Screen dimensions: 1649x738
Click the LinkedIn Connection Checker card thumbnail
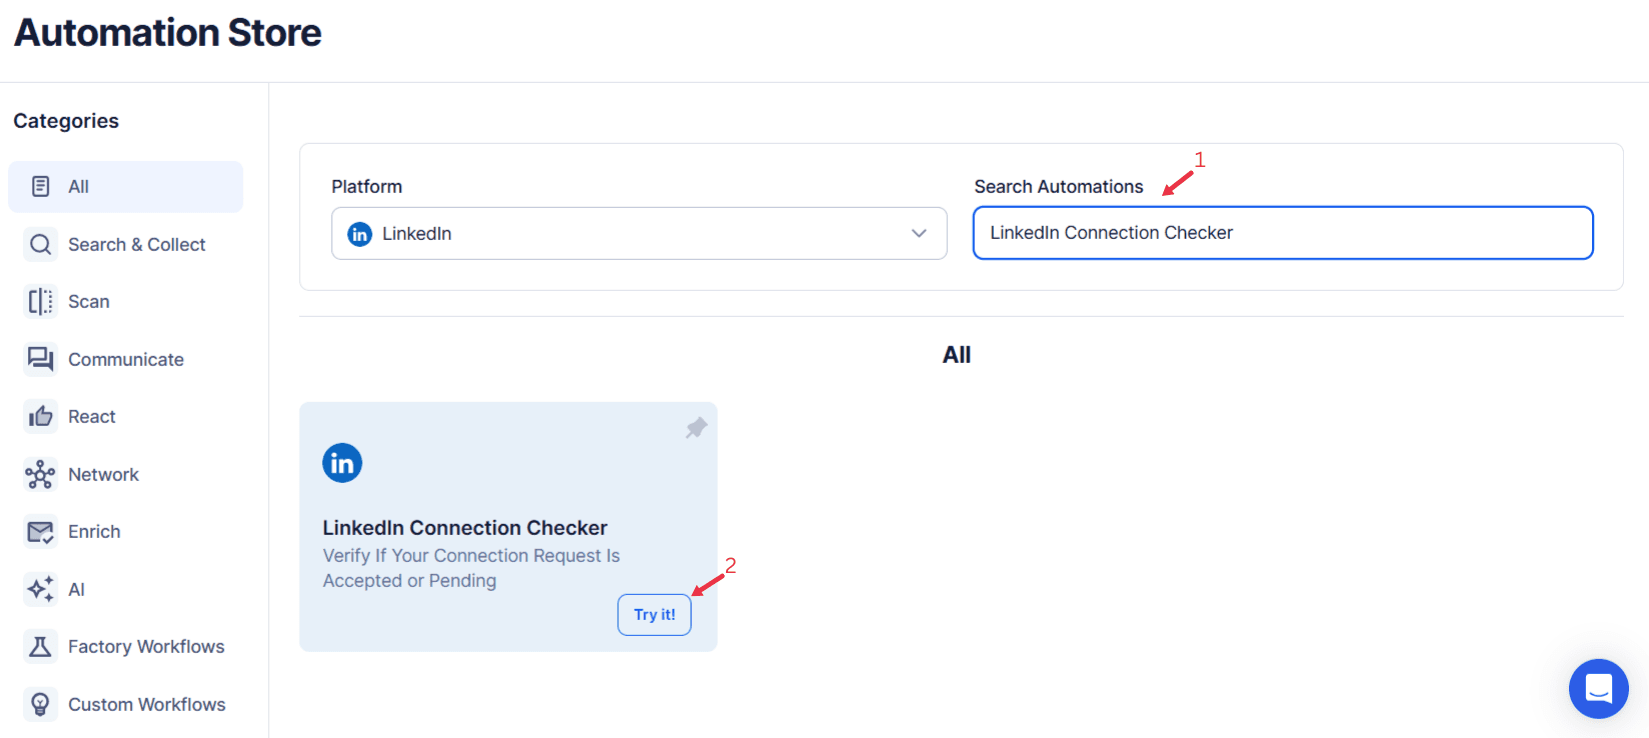click(x=508, y=525)
